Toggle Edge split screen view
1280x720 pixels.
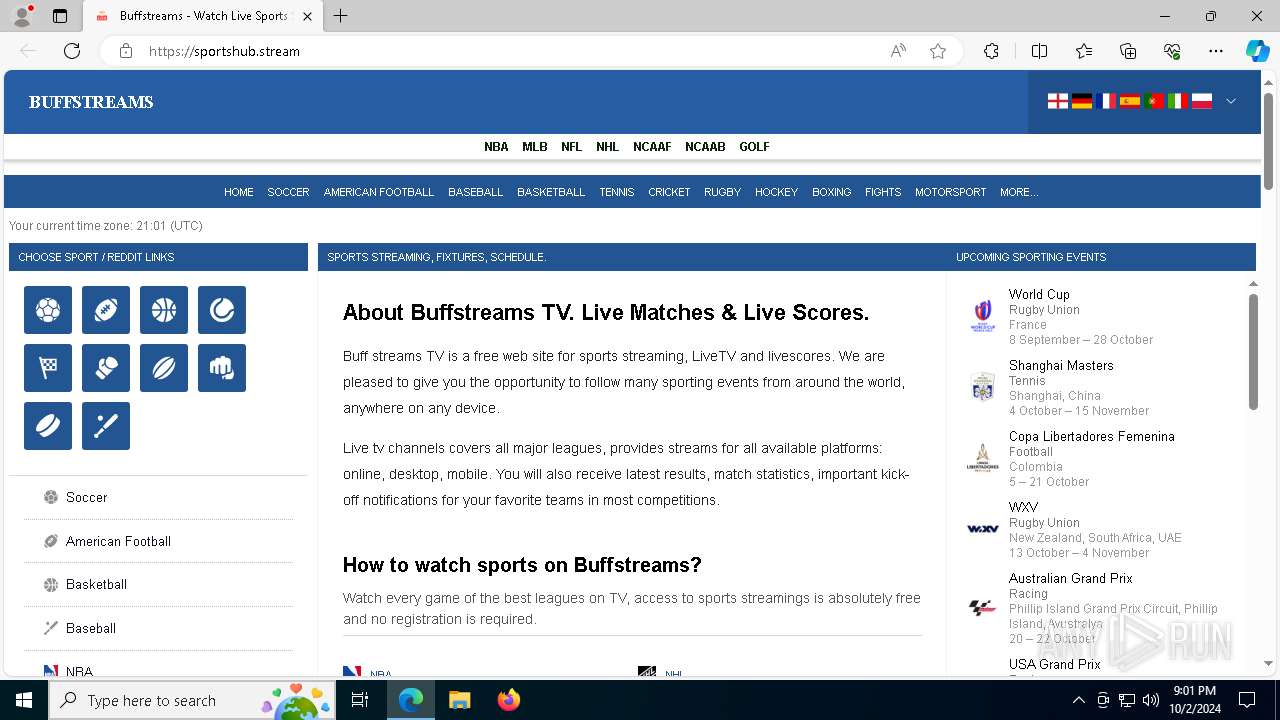pyautogui.click(x=1039, y=51)
